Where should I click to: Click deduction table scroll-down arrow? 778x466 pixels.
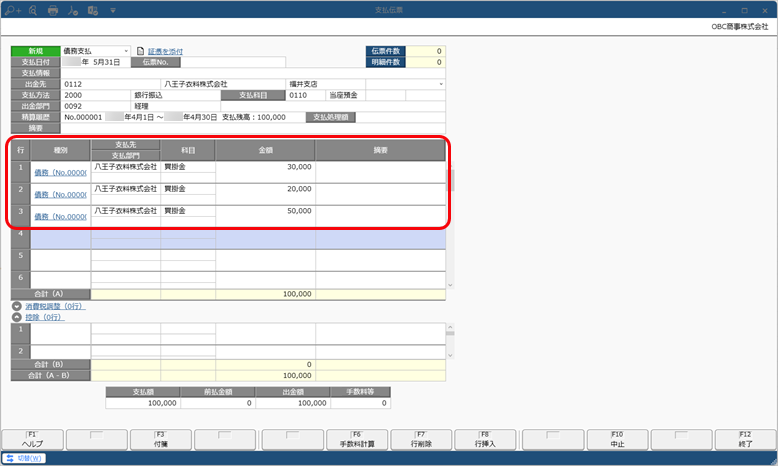451,355
